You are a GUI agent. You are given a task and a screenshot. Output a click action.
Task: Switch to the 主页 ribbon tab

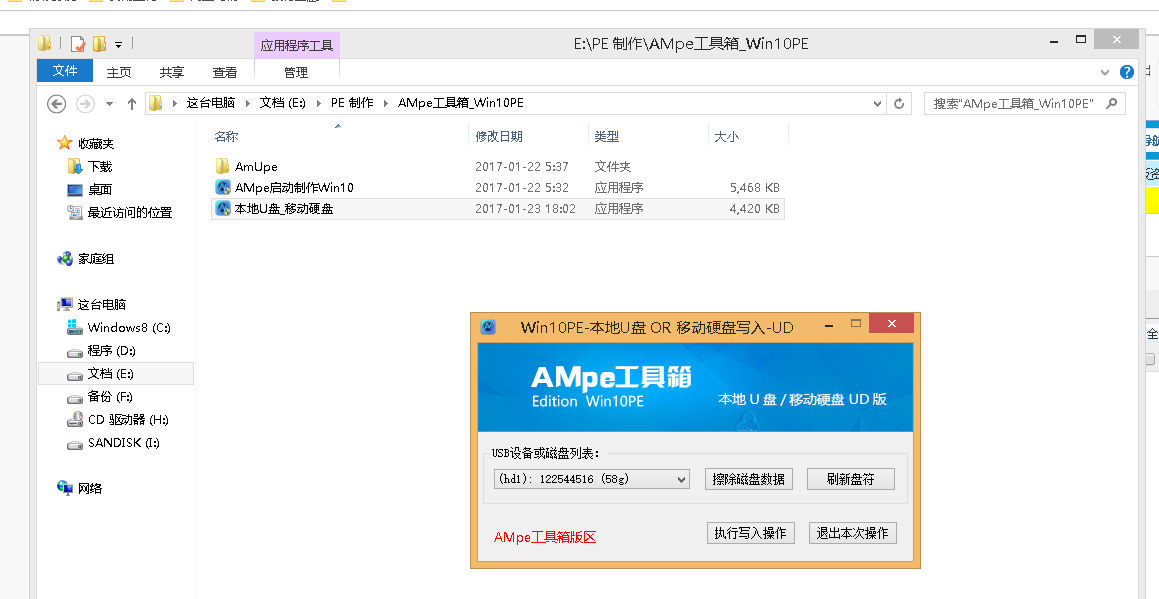point(119,72)
